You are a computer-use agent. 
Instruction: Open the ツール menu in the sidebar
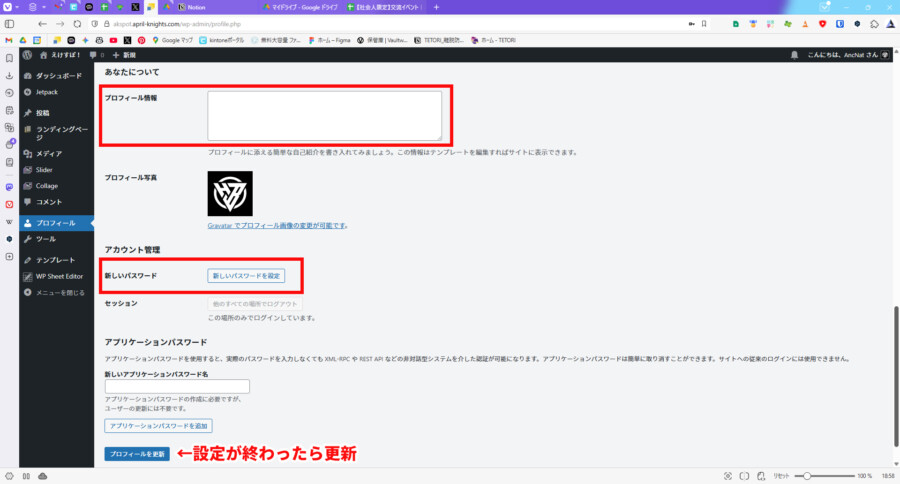point(45,239)
